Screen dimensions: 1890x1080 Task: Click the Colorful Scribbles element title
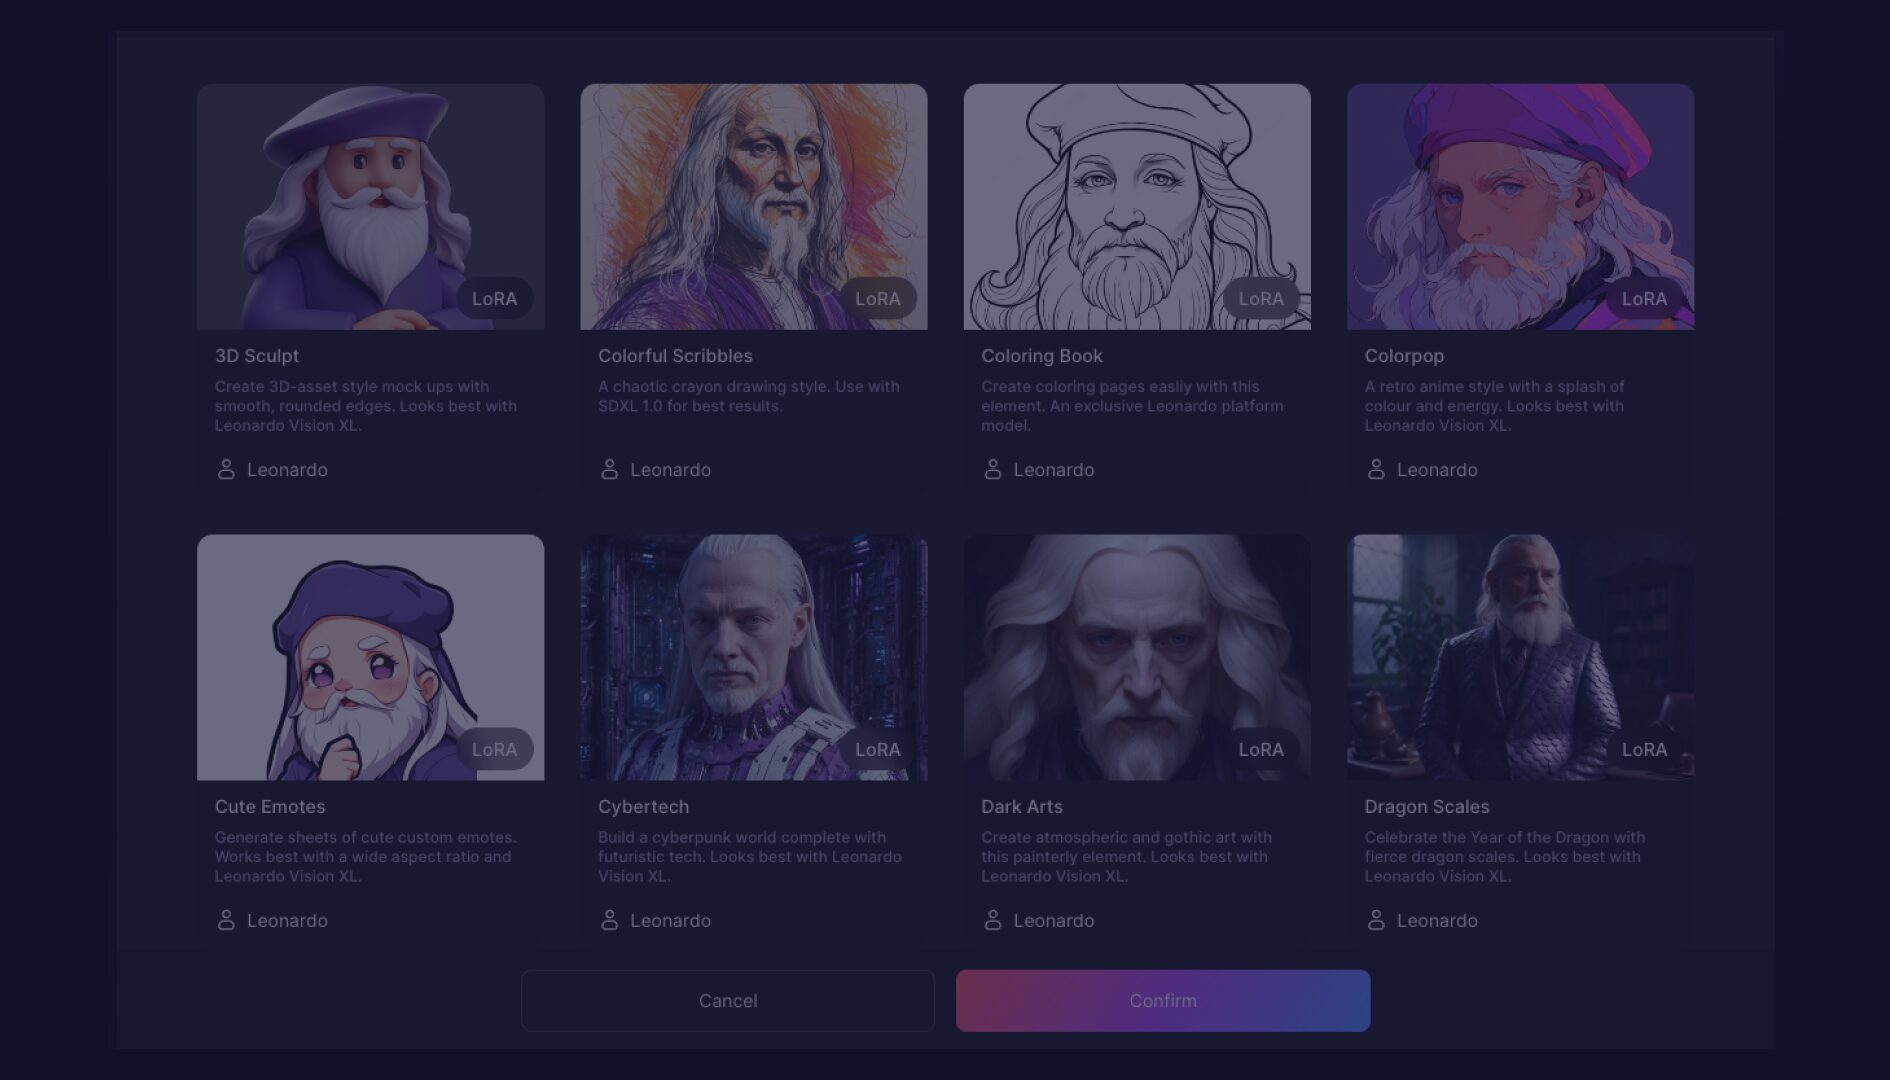tap(675, 355)
